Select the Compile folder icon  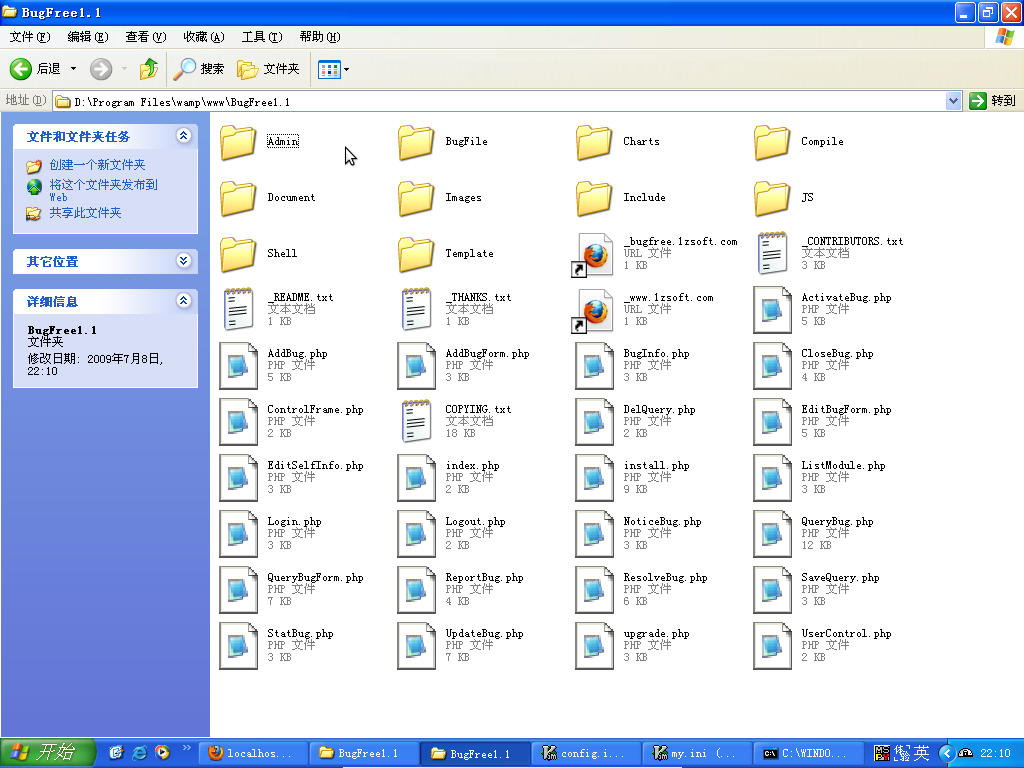point(772,142)
